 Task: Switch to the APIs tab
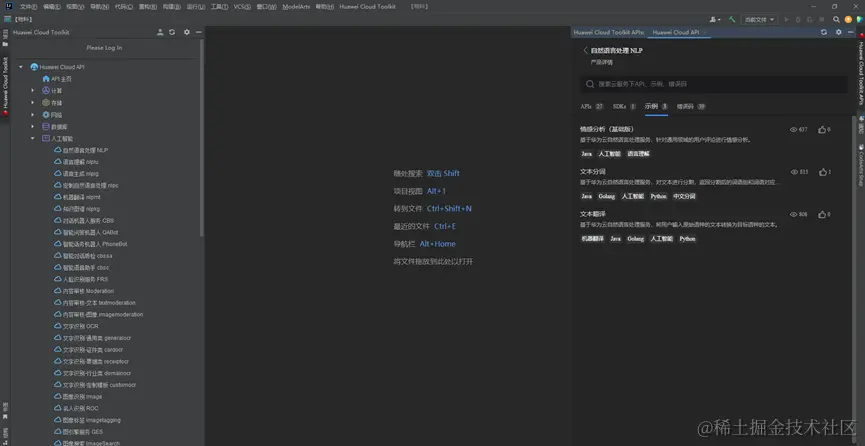[x=592, y=106]
